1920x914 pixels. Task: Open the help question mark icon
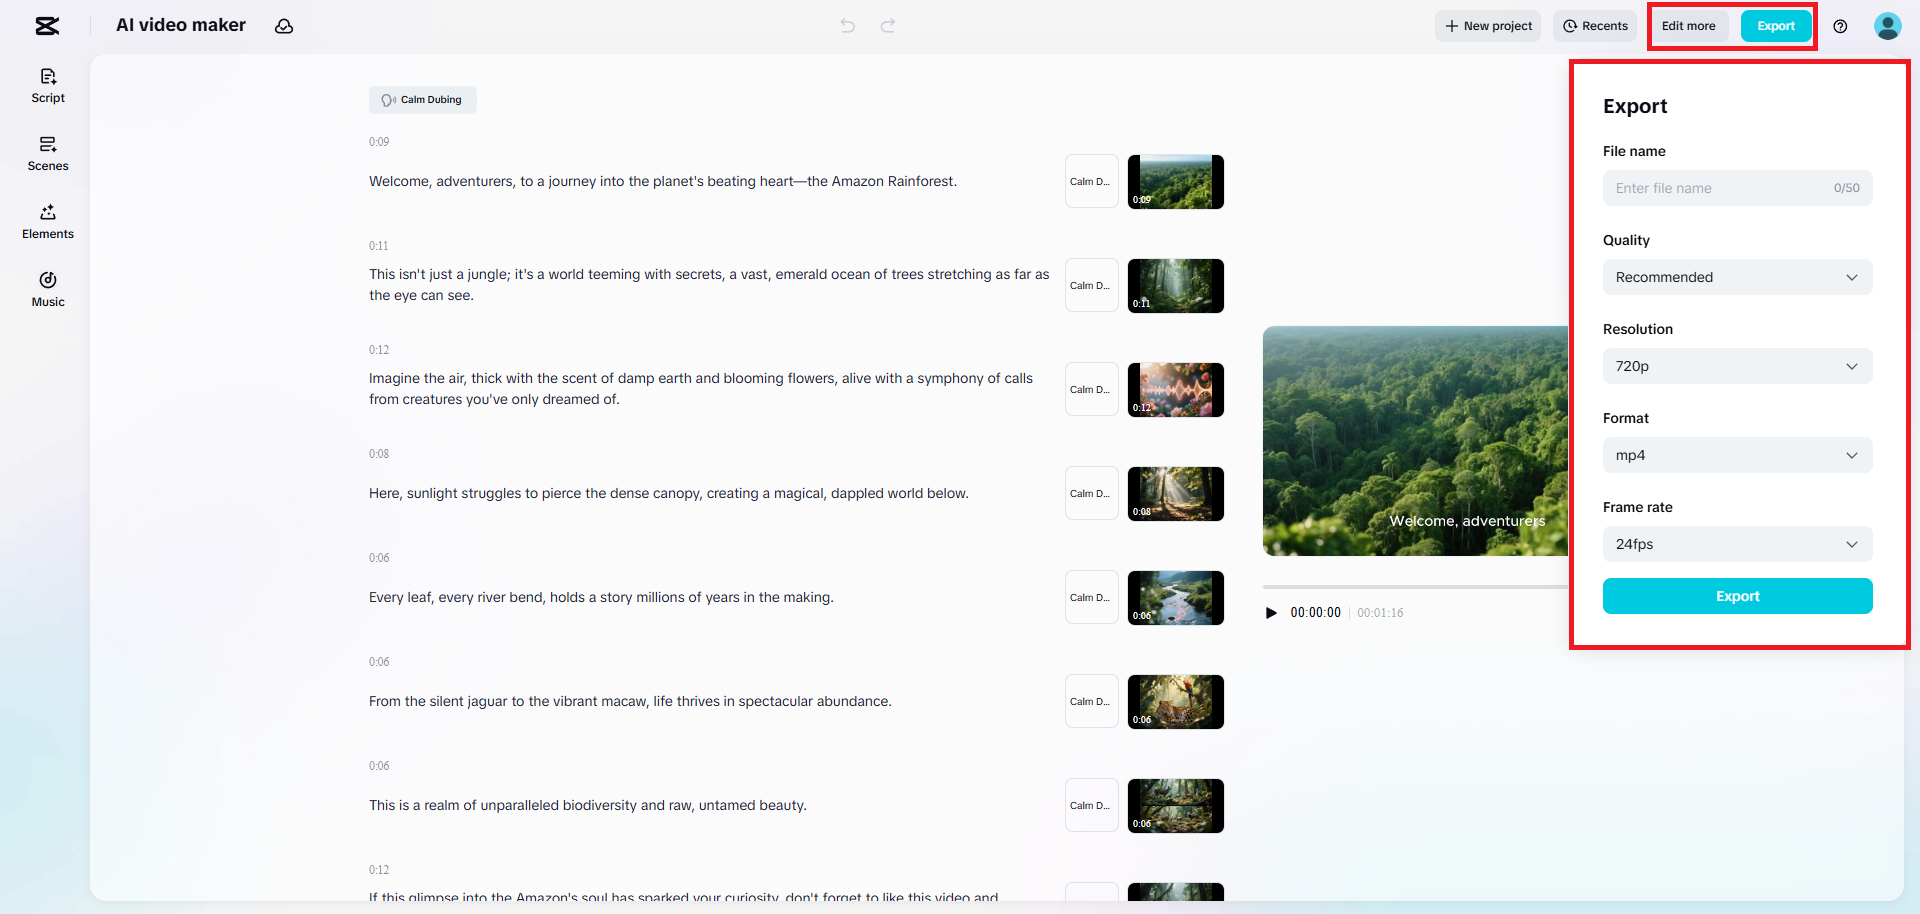1840,26
